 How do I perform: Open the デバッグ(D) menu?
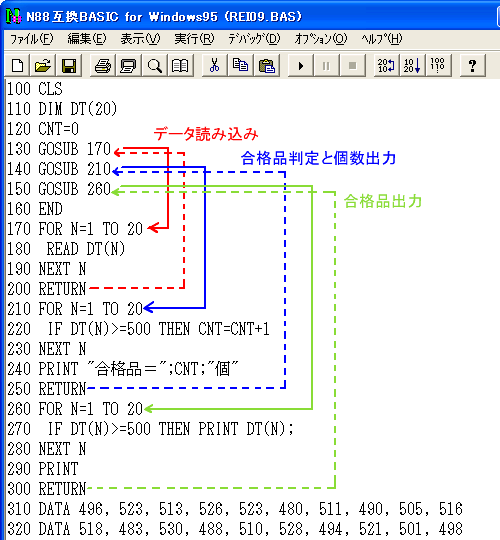pos(254,39)
